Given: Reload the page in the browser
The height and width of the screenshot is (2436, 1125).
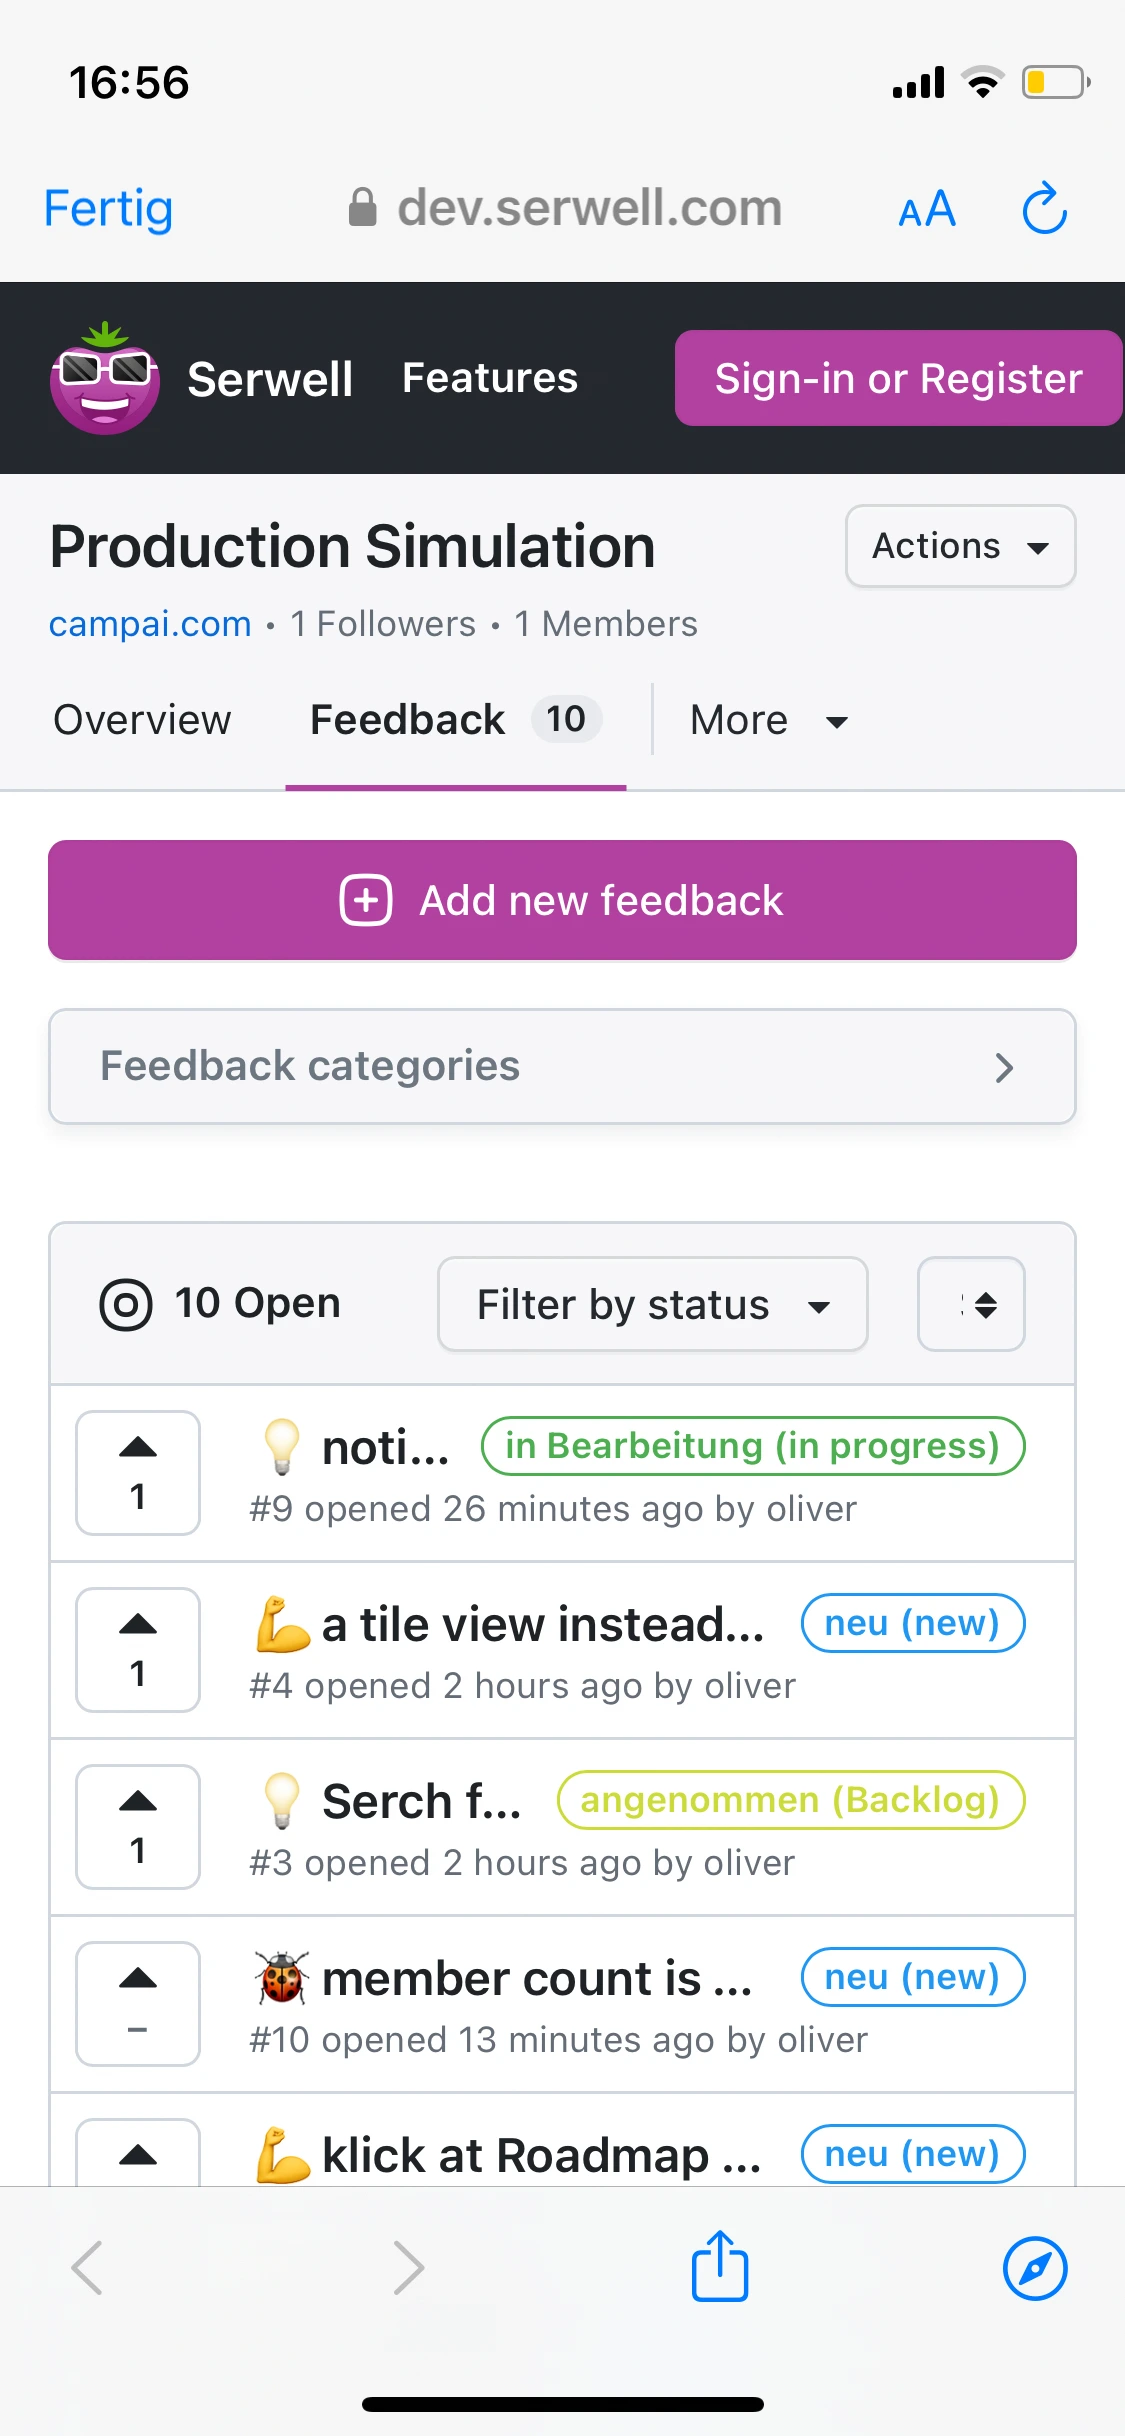Looking at the screenshot, I should pos(1044,208).
